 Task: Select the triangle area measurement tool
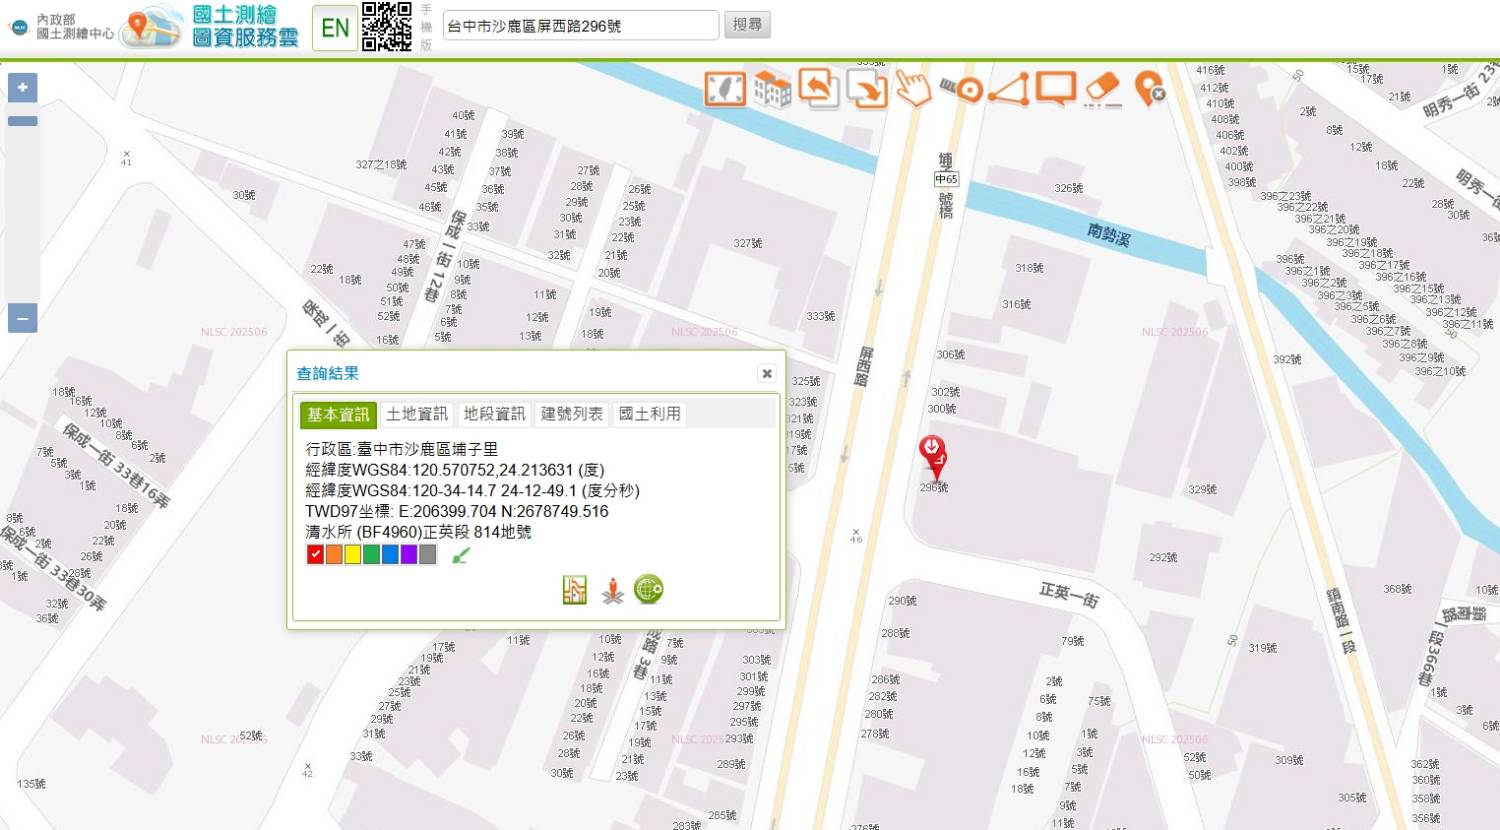pos(1009,89)
